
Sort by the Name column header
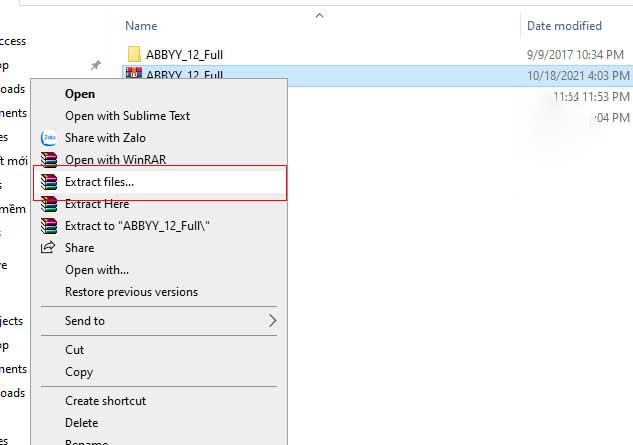tap(141, 26)
